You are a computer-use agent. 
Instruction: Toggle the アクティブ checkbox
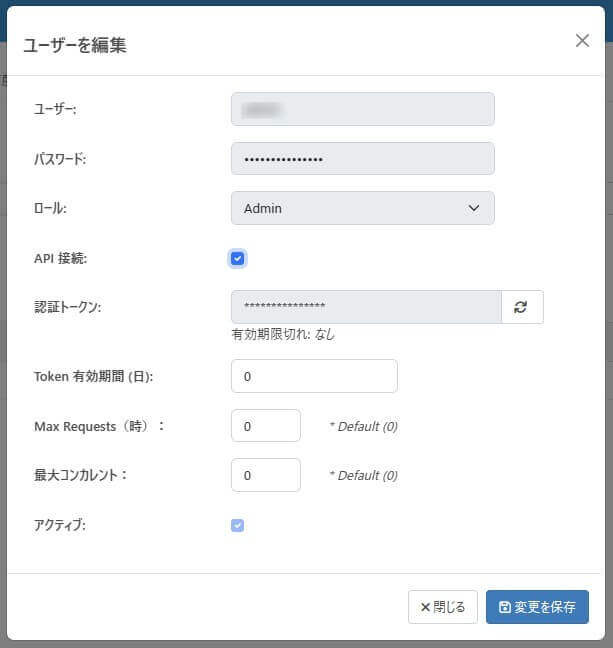coord(238,525)
